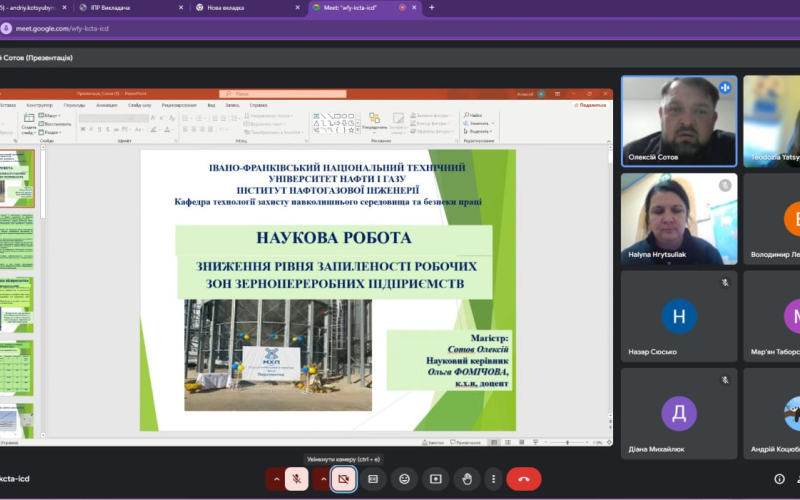Image resolution: width=800 pixels, height=500 pixels.
Task: Toggle underline formatting in PowerPoint ribbon
Action: [99, 130]
